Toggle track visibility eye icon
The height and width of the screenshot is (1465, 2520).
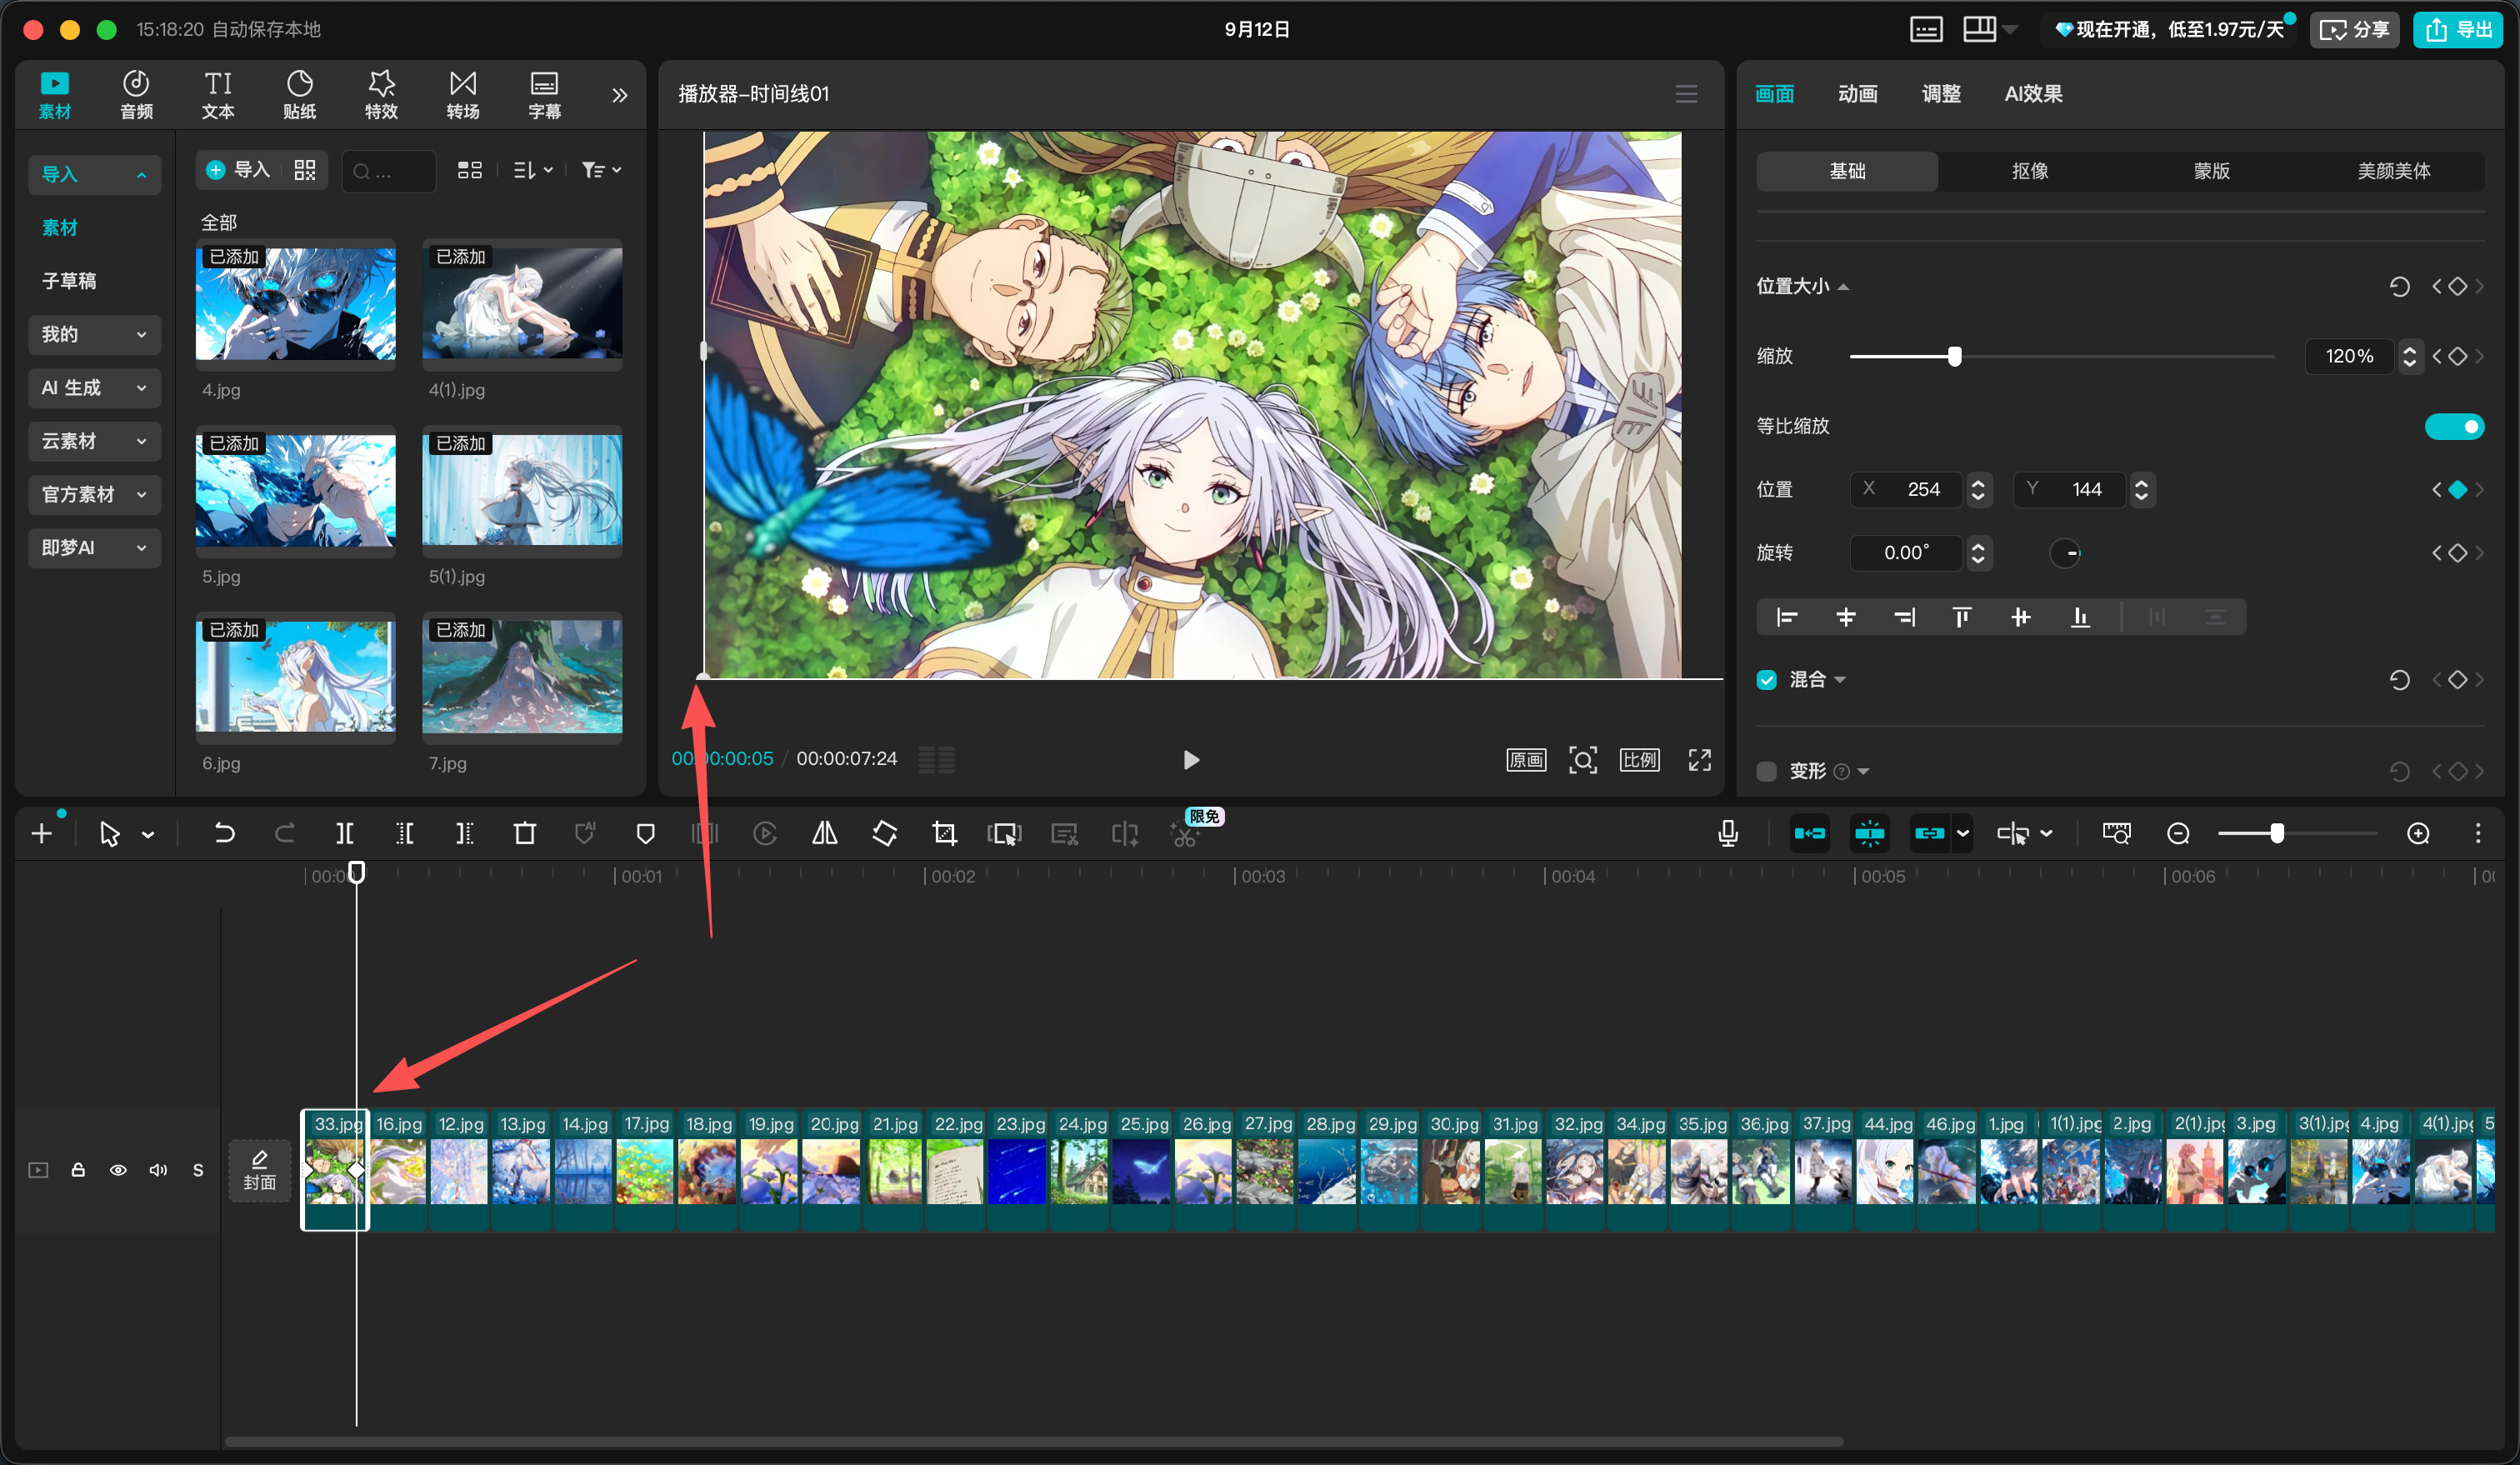click(118, 1170)
